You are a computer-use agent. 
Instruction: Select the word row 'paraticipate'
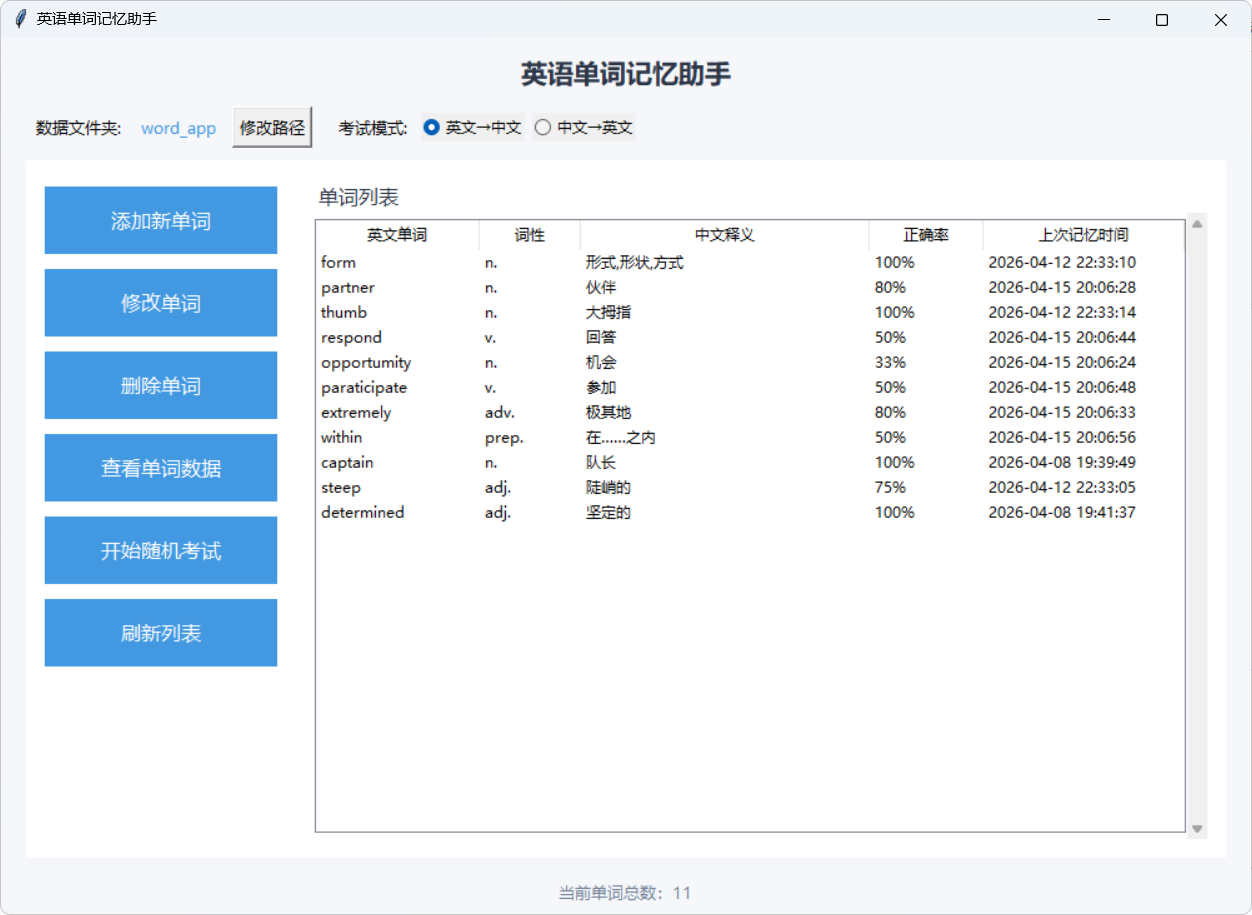[750, 387]
